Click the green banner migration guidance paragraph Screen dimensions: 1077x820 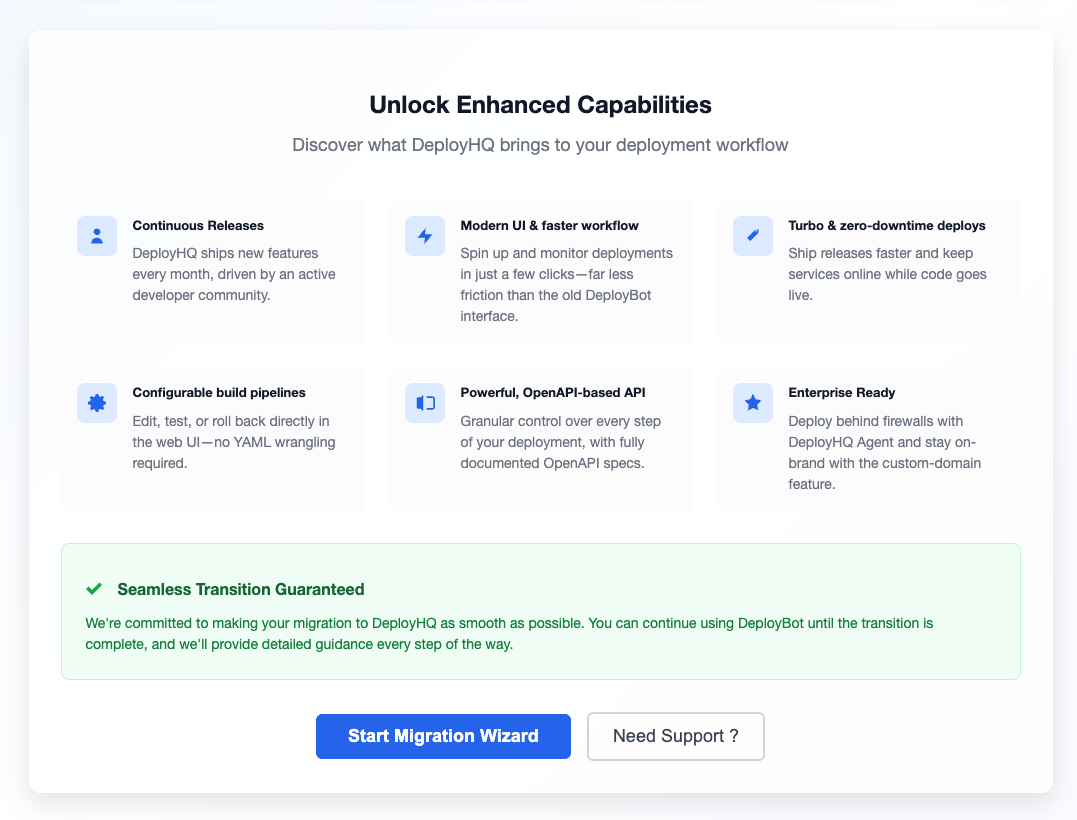509,633
